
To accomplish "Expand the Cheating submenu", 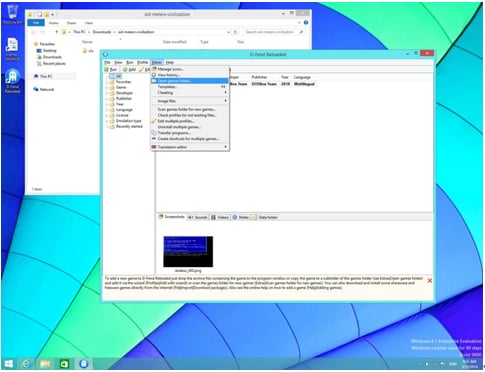I will pos(189,92).
